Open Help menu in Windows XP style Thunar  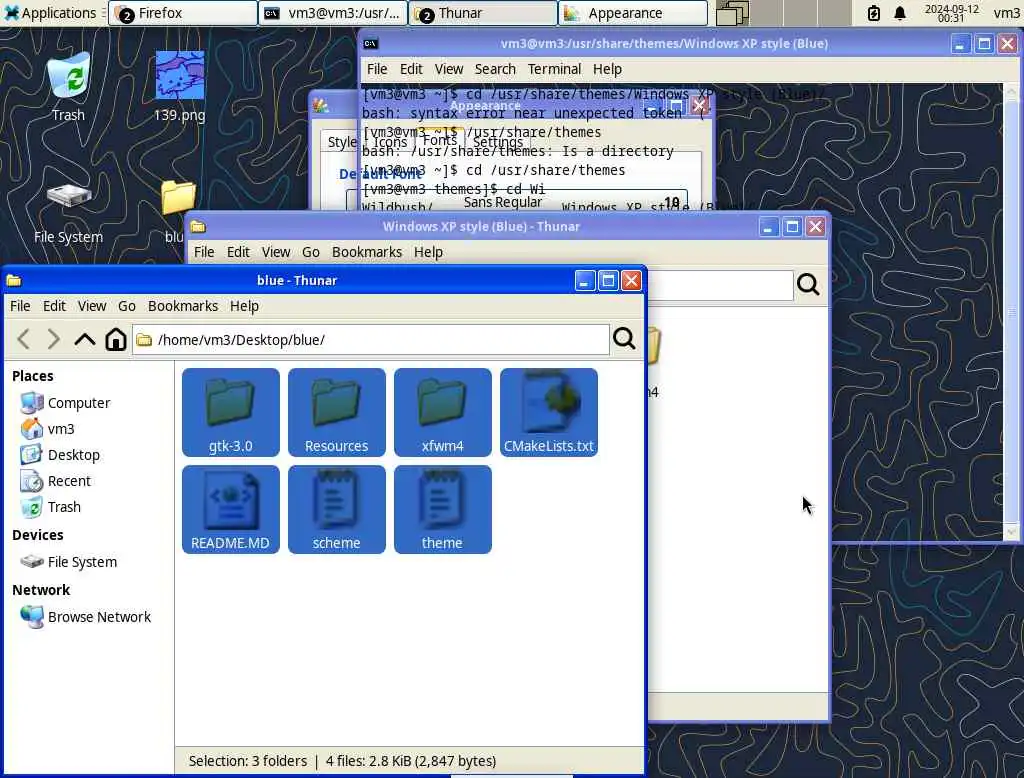pos(428,251)
